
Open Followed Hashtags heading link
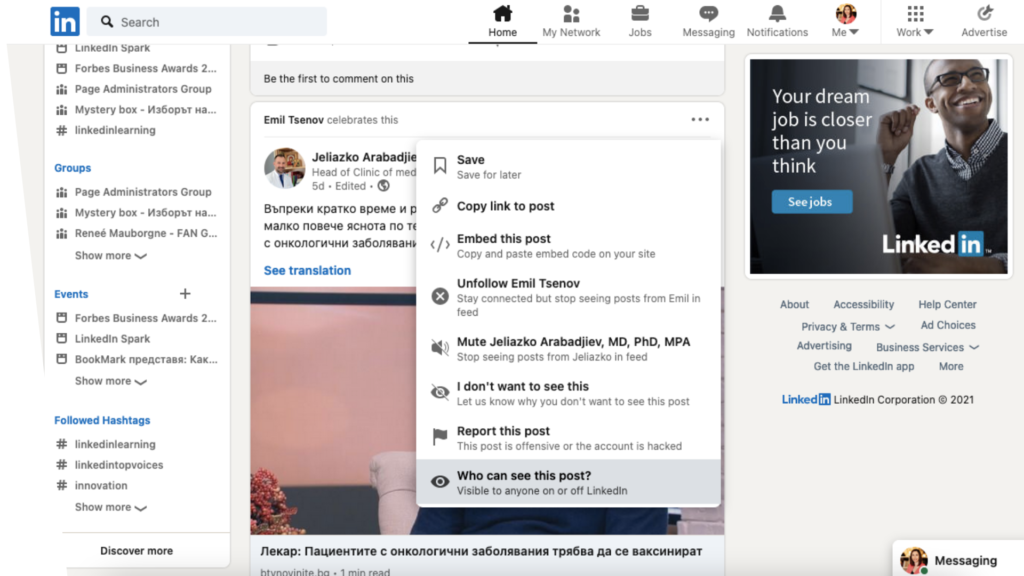click(102, 420)
